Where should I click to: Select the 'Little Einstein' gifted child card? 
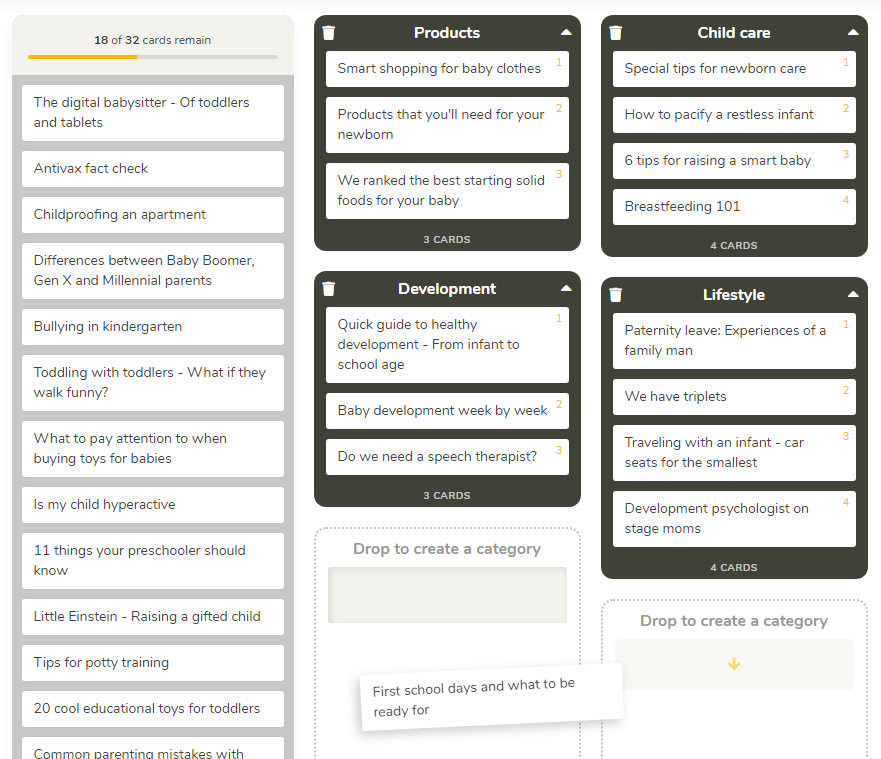[x=153, y=617]
